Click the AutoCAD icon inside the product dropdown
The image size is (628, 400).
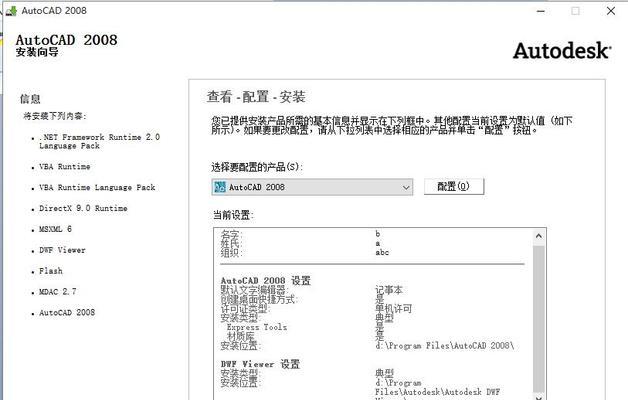(220, 187)
